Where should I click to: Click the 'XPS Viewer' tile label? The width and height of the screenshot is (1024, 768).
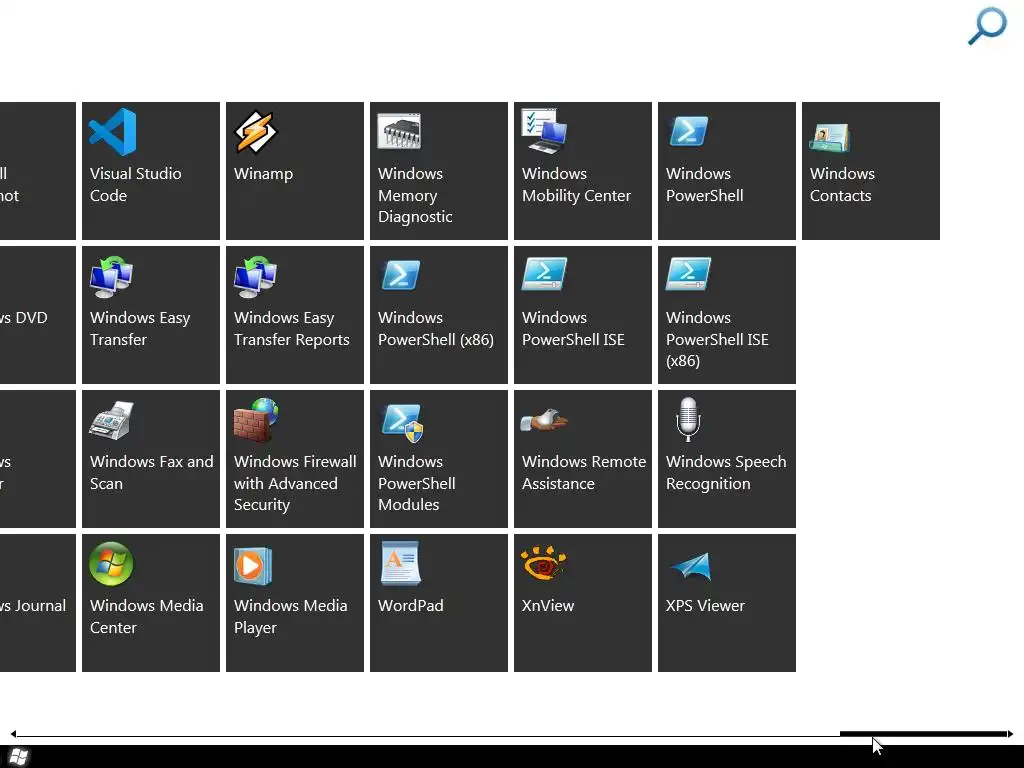pos(705,605)
